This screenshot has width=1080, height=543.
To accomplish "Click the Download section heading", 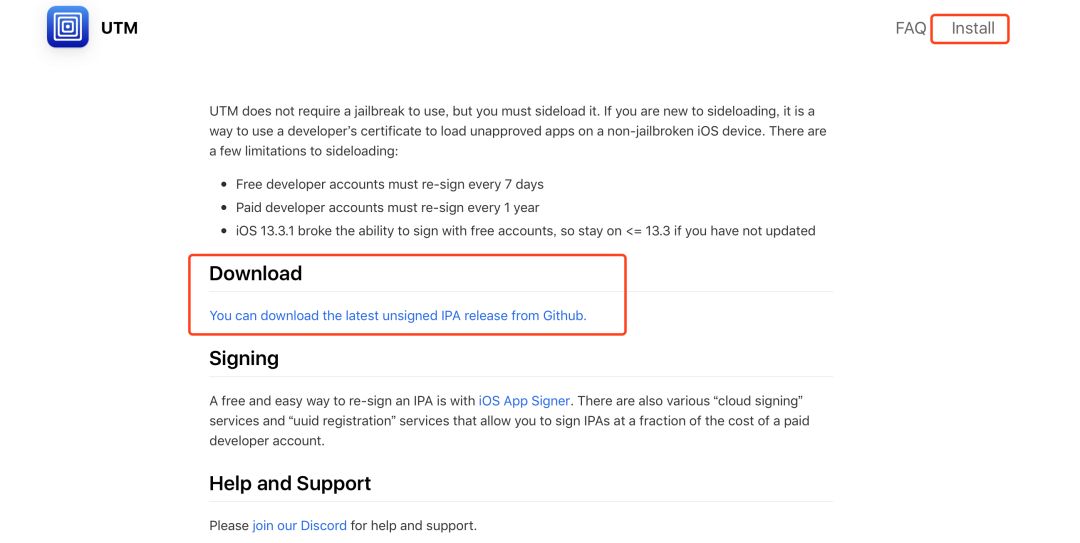I will 255,273.
